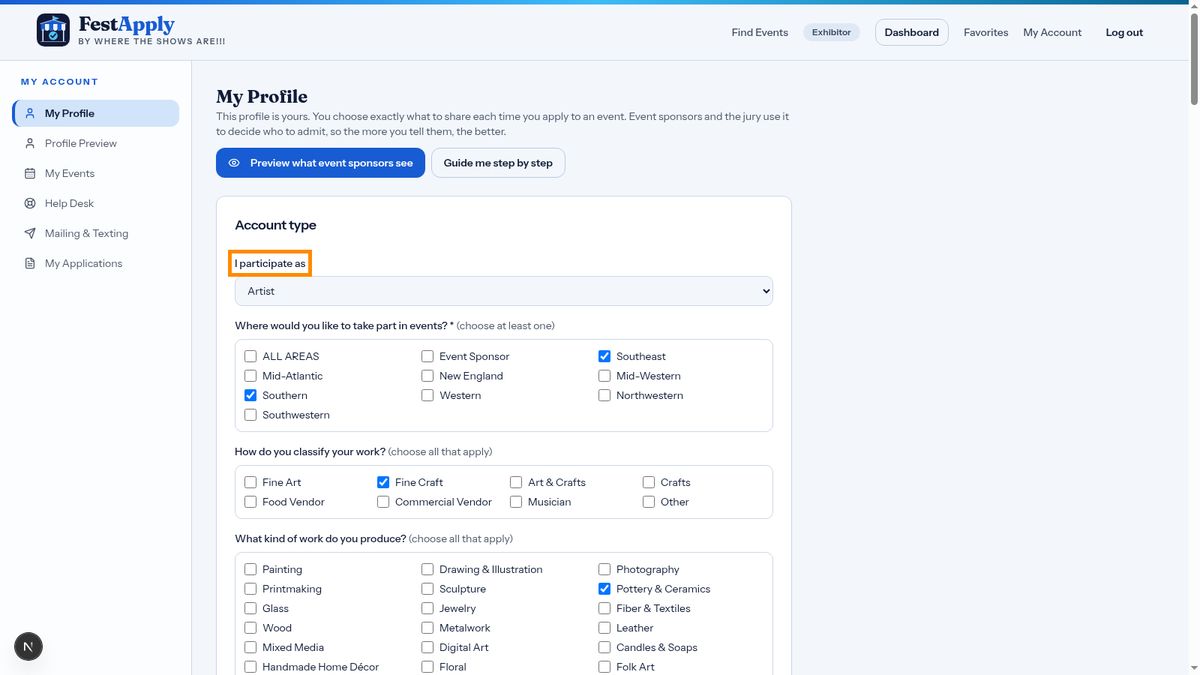1200x675 pixels.
Task: Check the ALL AREAS checkbox
Action: point(251,357)
